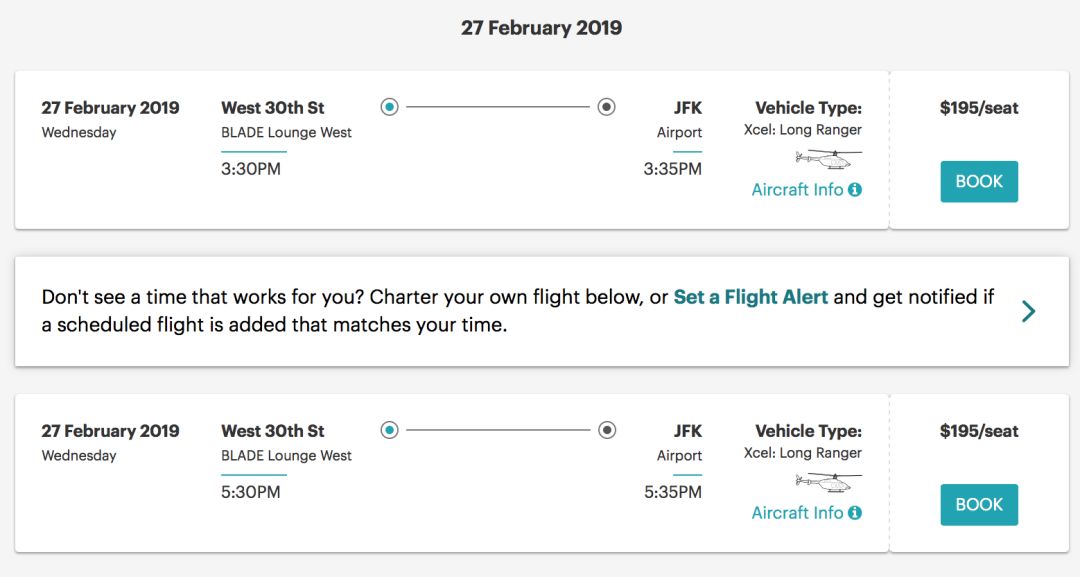The height and width of the screenshot is (577, 1080).
Task: Book the 5:30PM flight to JFK
Action: 978,505
